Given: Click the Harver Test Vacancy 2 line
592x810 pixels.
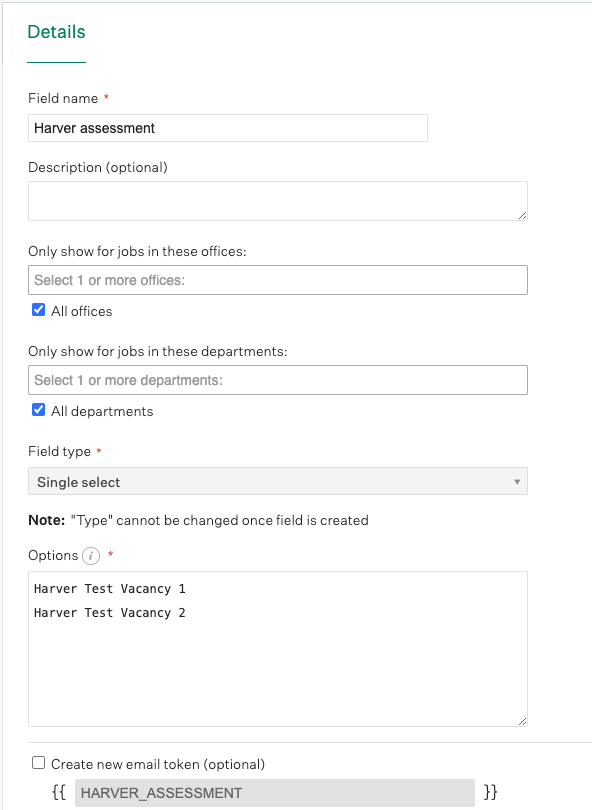Looking at the screenshot, I should click(x=110, y=613).
